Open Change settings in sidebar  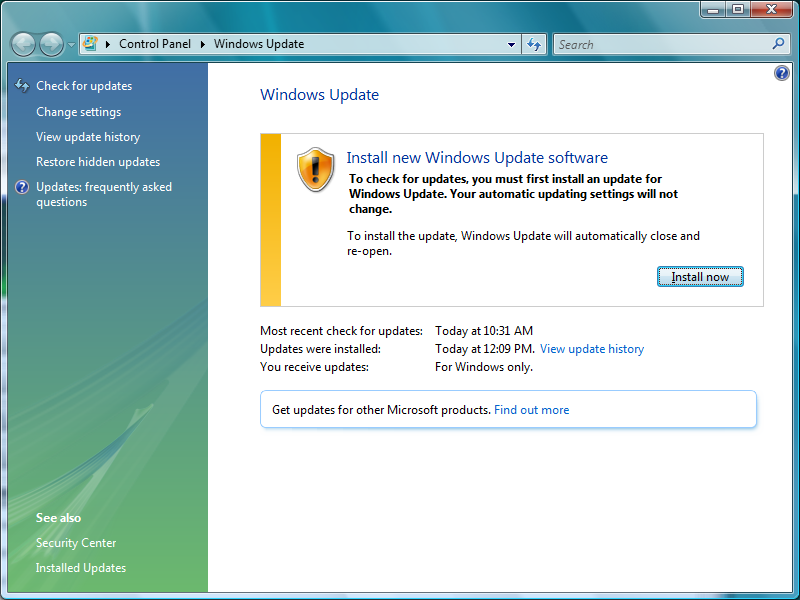[x=79, y=112]
